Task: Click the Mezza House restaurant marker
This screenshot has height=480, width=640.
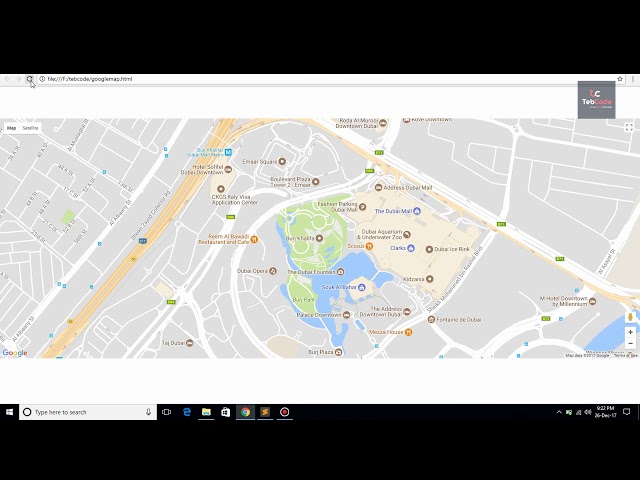Action: 408,332
